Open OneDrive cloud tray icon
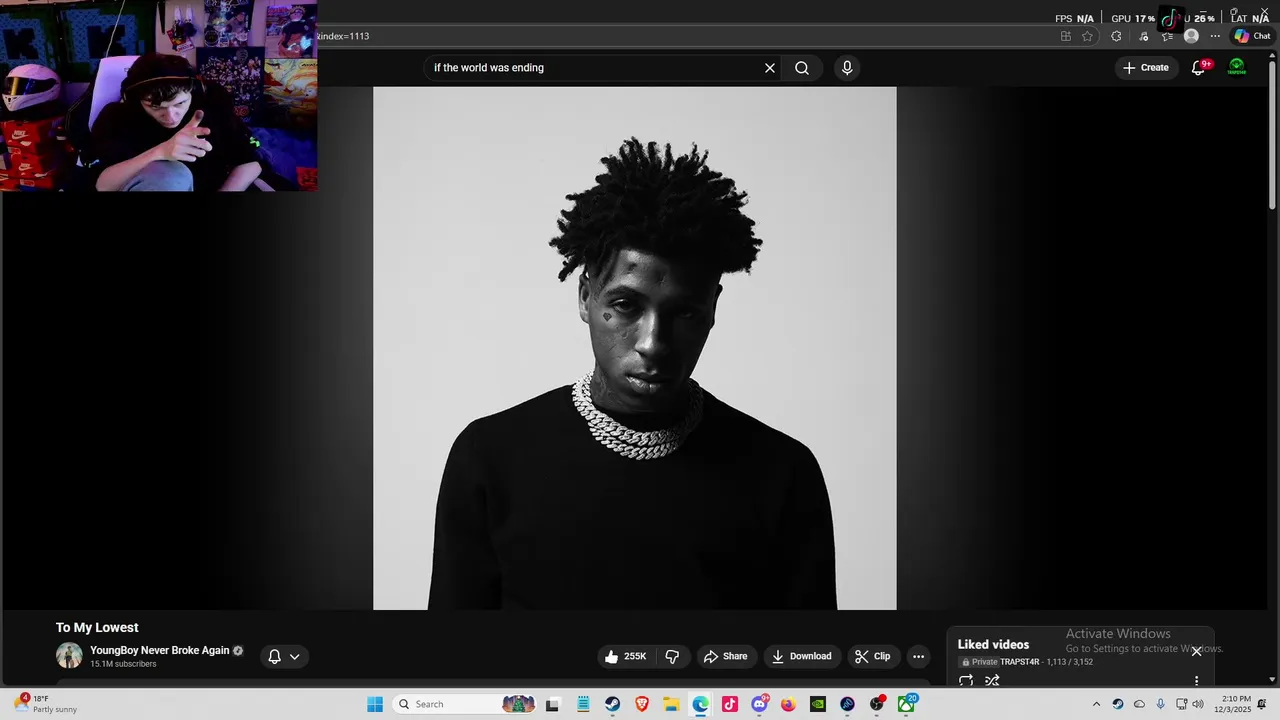 click(x=1139, y=704)
